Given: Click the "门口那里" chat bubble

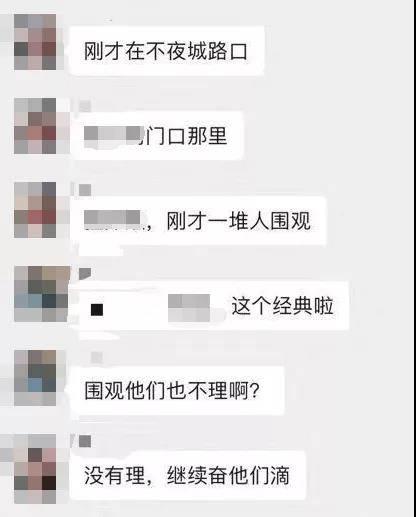Looking at the screenshot, I should click(x=157, y=135).
